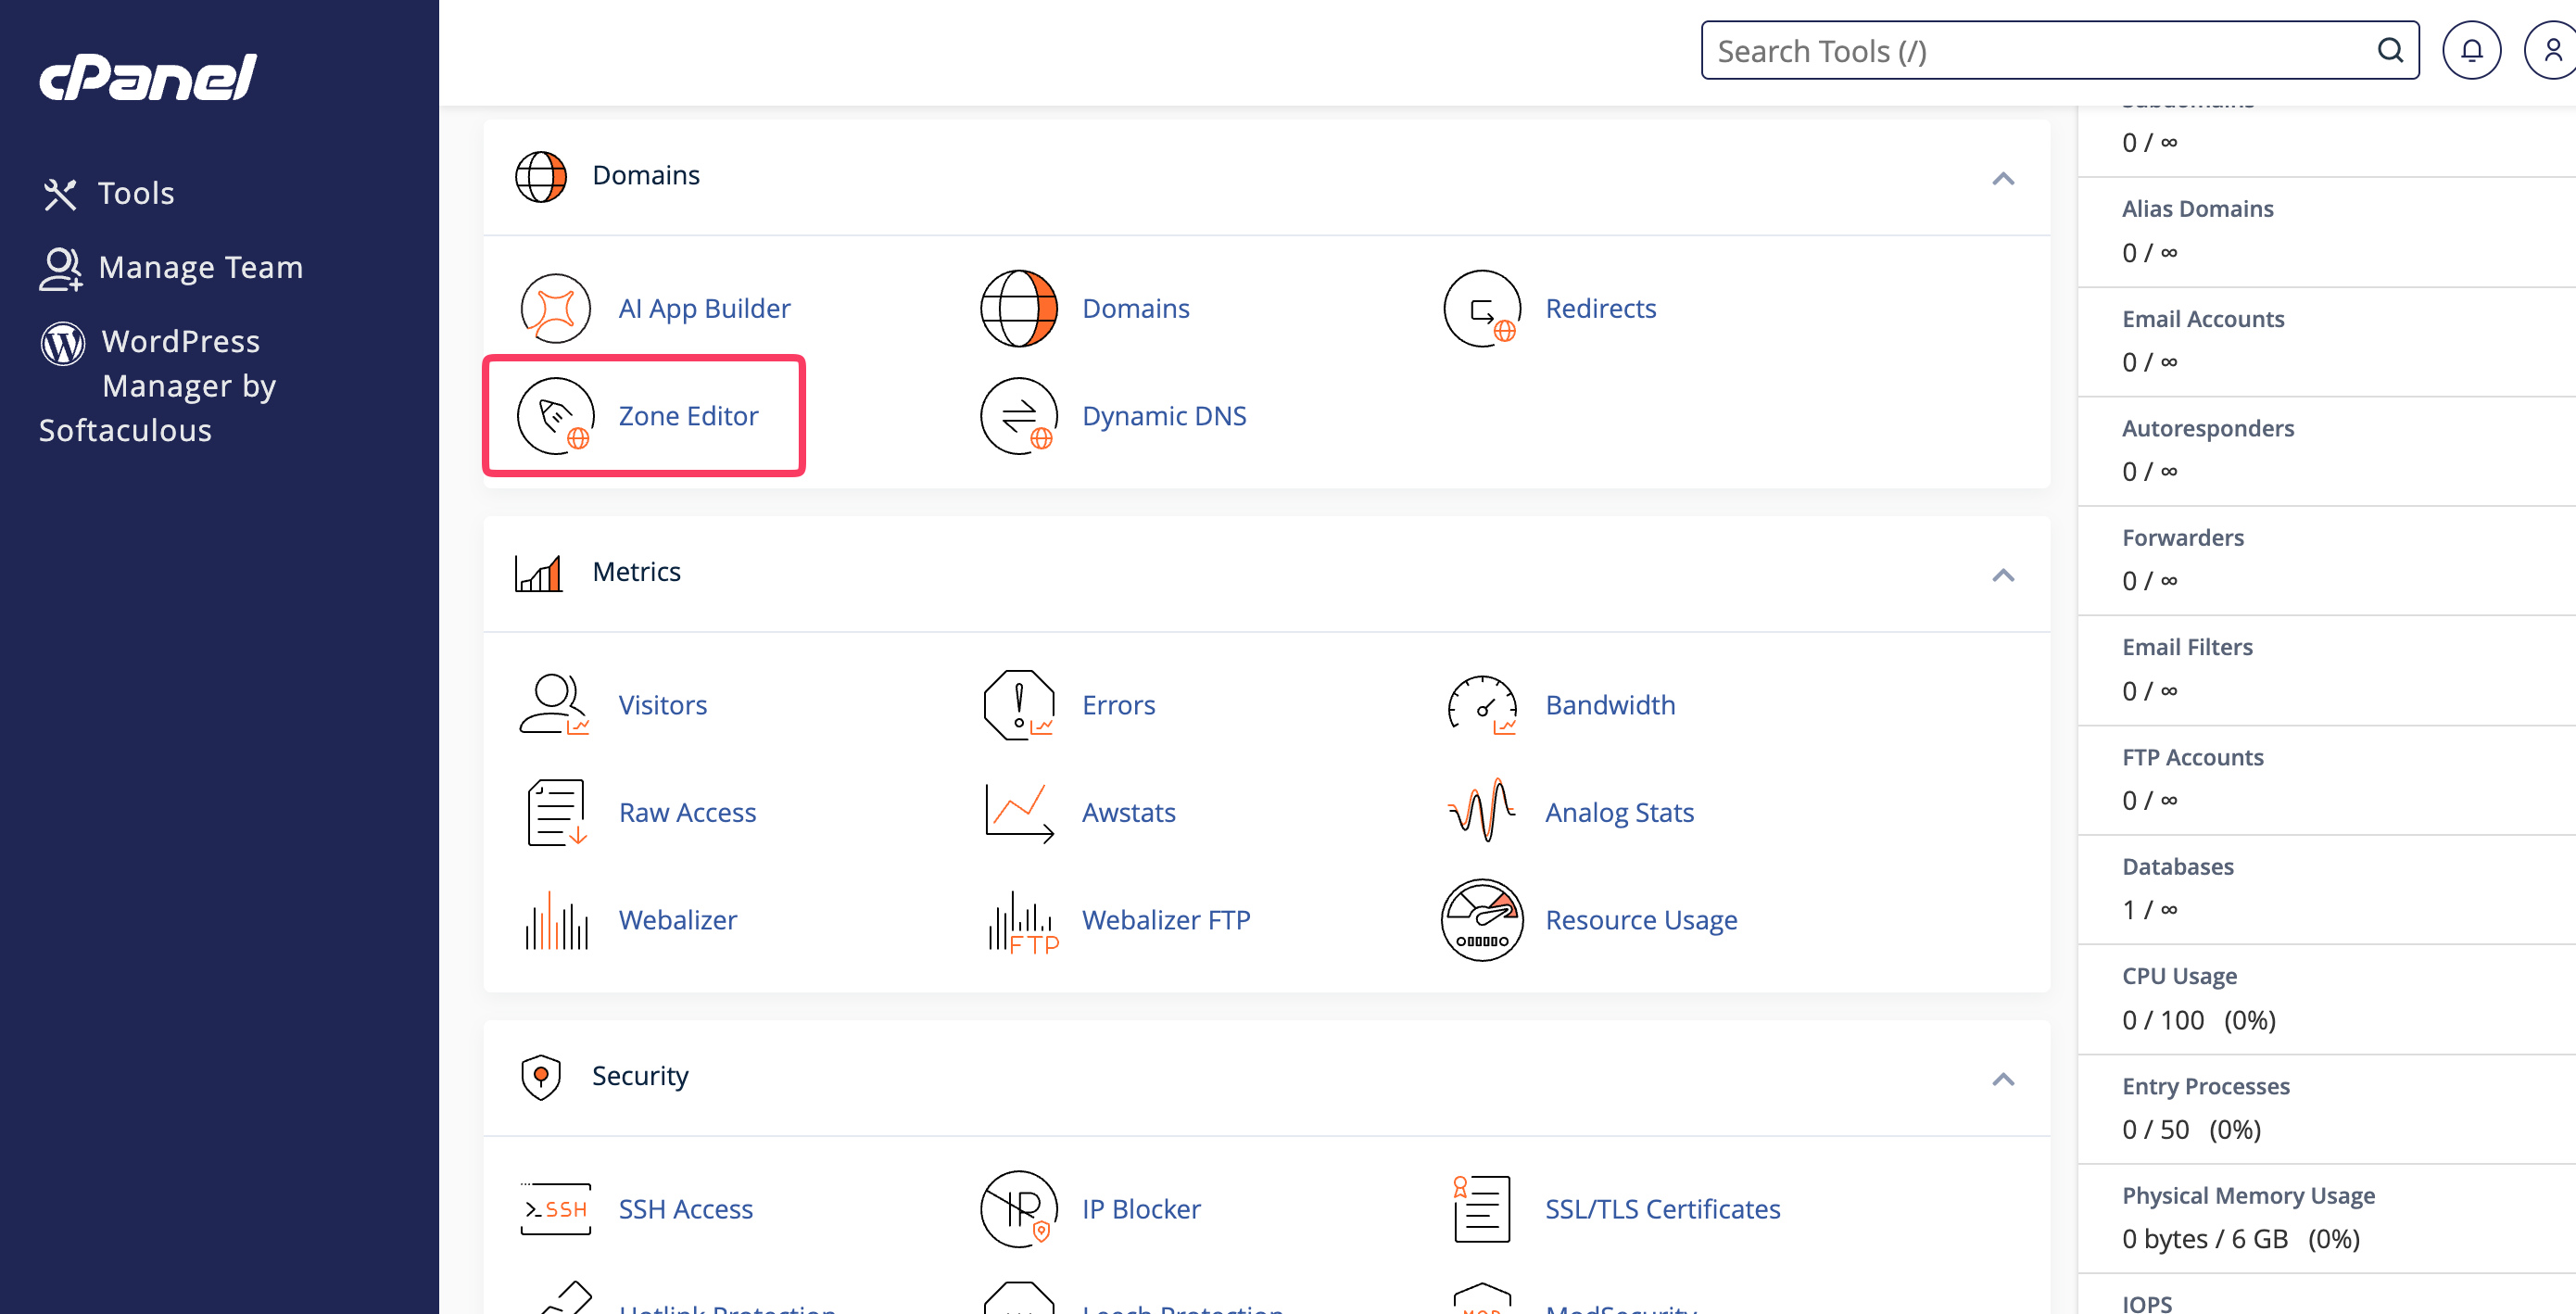Open the Analog Stats link
Screen dimensions: 2576x1314
click(1620, 813)
